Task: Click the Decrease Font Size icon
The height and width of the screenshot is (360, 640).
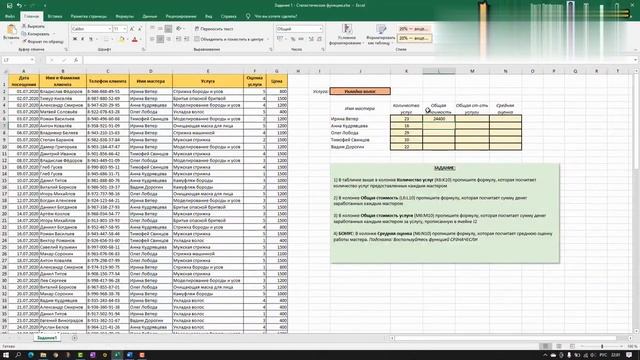Action: click(x=140, y=29)
